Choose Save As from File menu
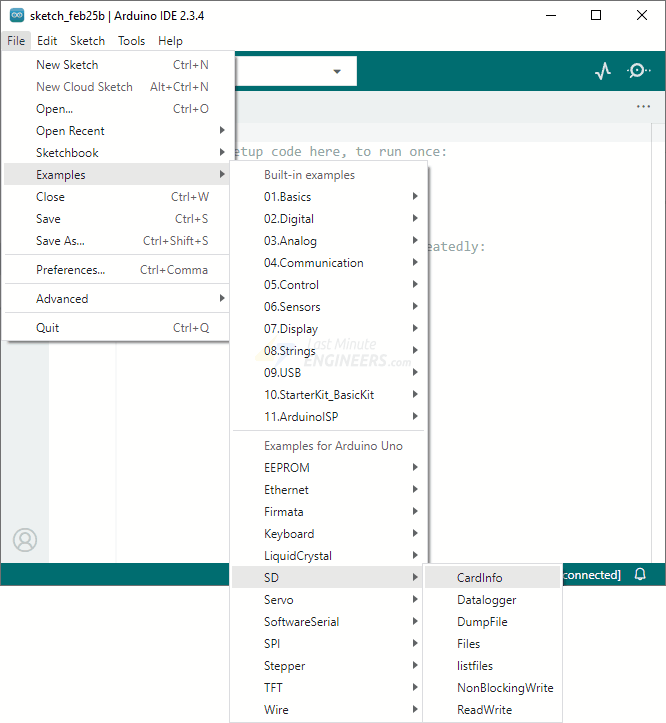This screenshot has height=723, width=666. coord(60,241)
